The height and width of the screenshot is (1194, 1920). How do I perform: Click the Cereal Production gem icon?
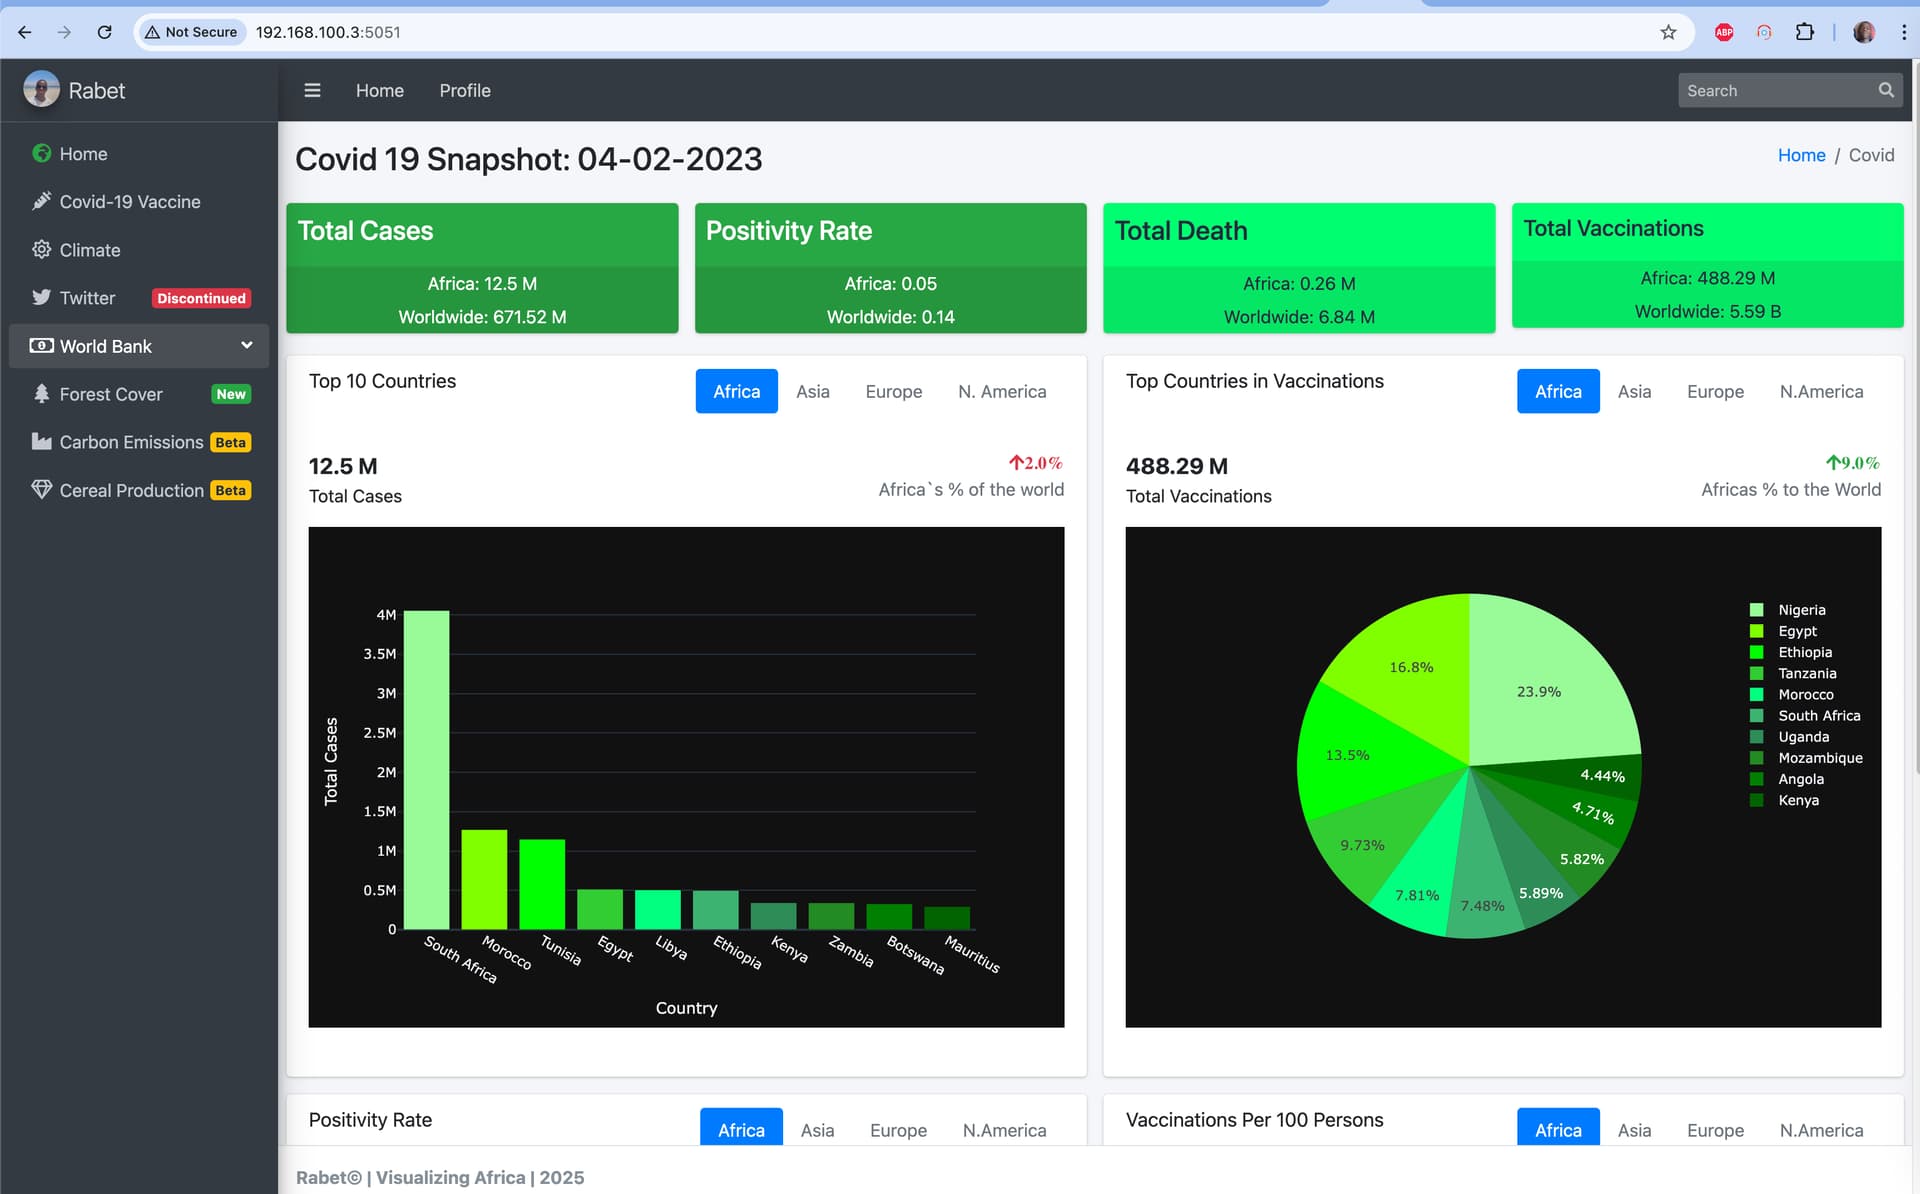click(41, 489)
